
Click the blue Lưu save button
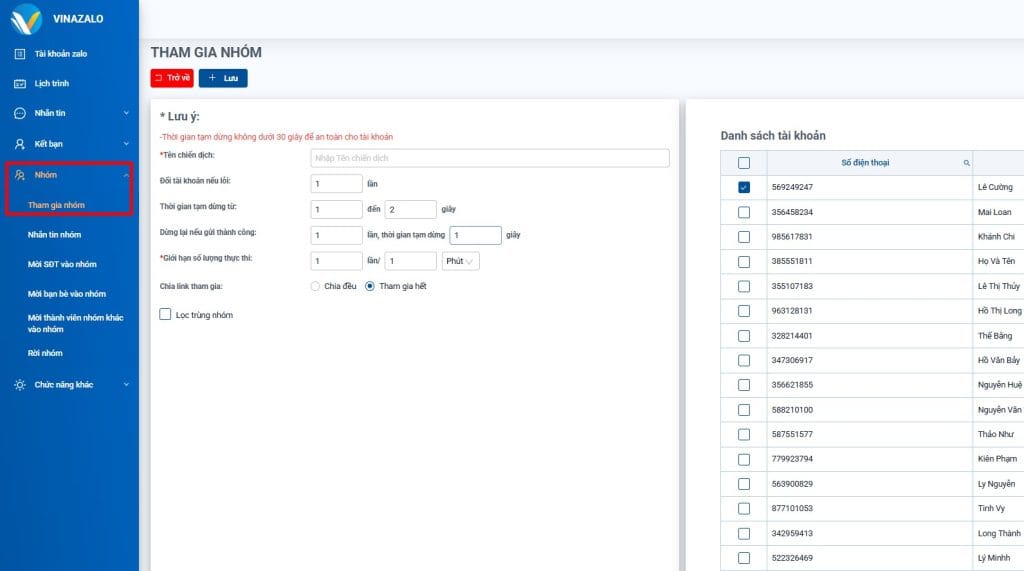(223, 78)
